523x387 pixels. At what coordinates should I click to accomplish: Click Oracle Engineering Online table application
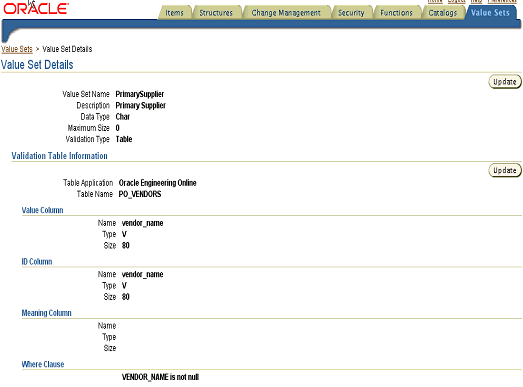coord(157,183)
